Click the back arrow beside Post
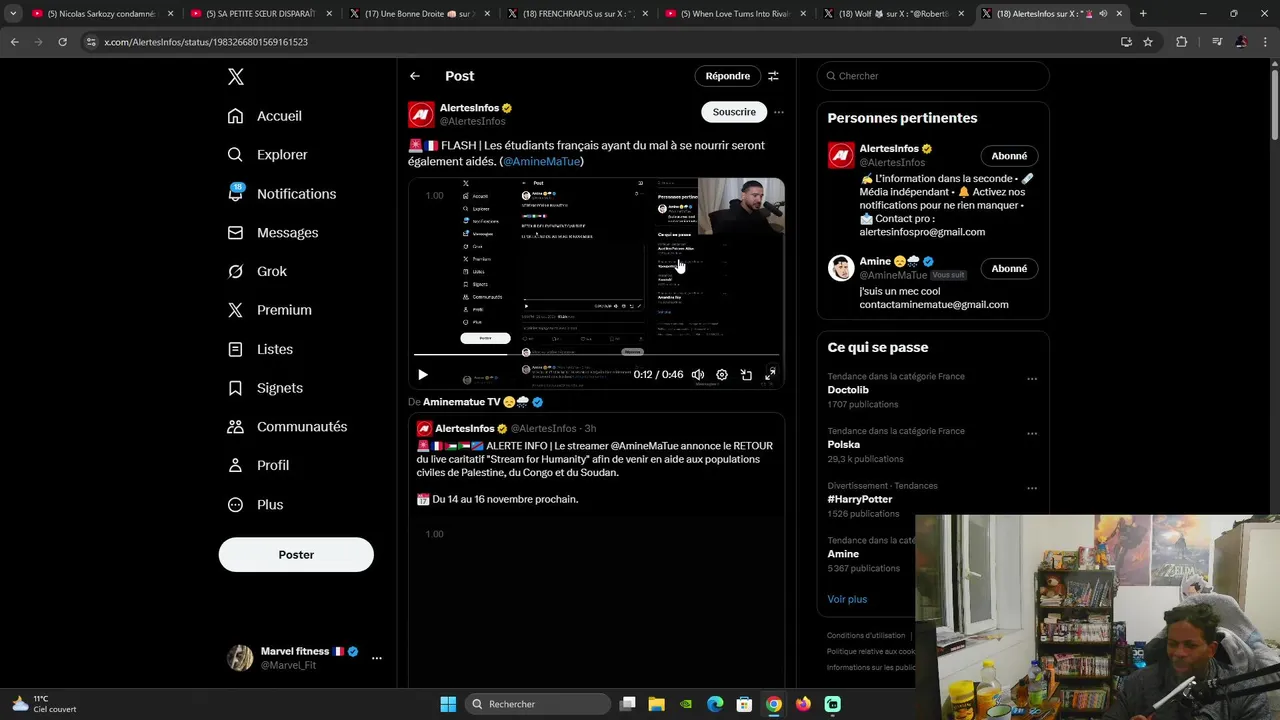Screen dimensions: 1280x720 click(x=415, y=76)
